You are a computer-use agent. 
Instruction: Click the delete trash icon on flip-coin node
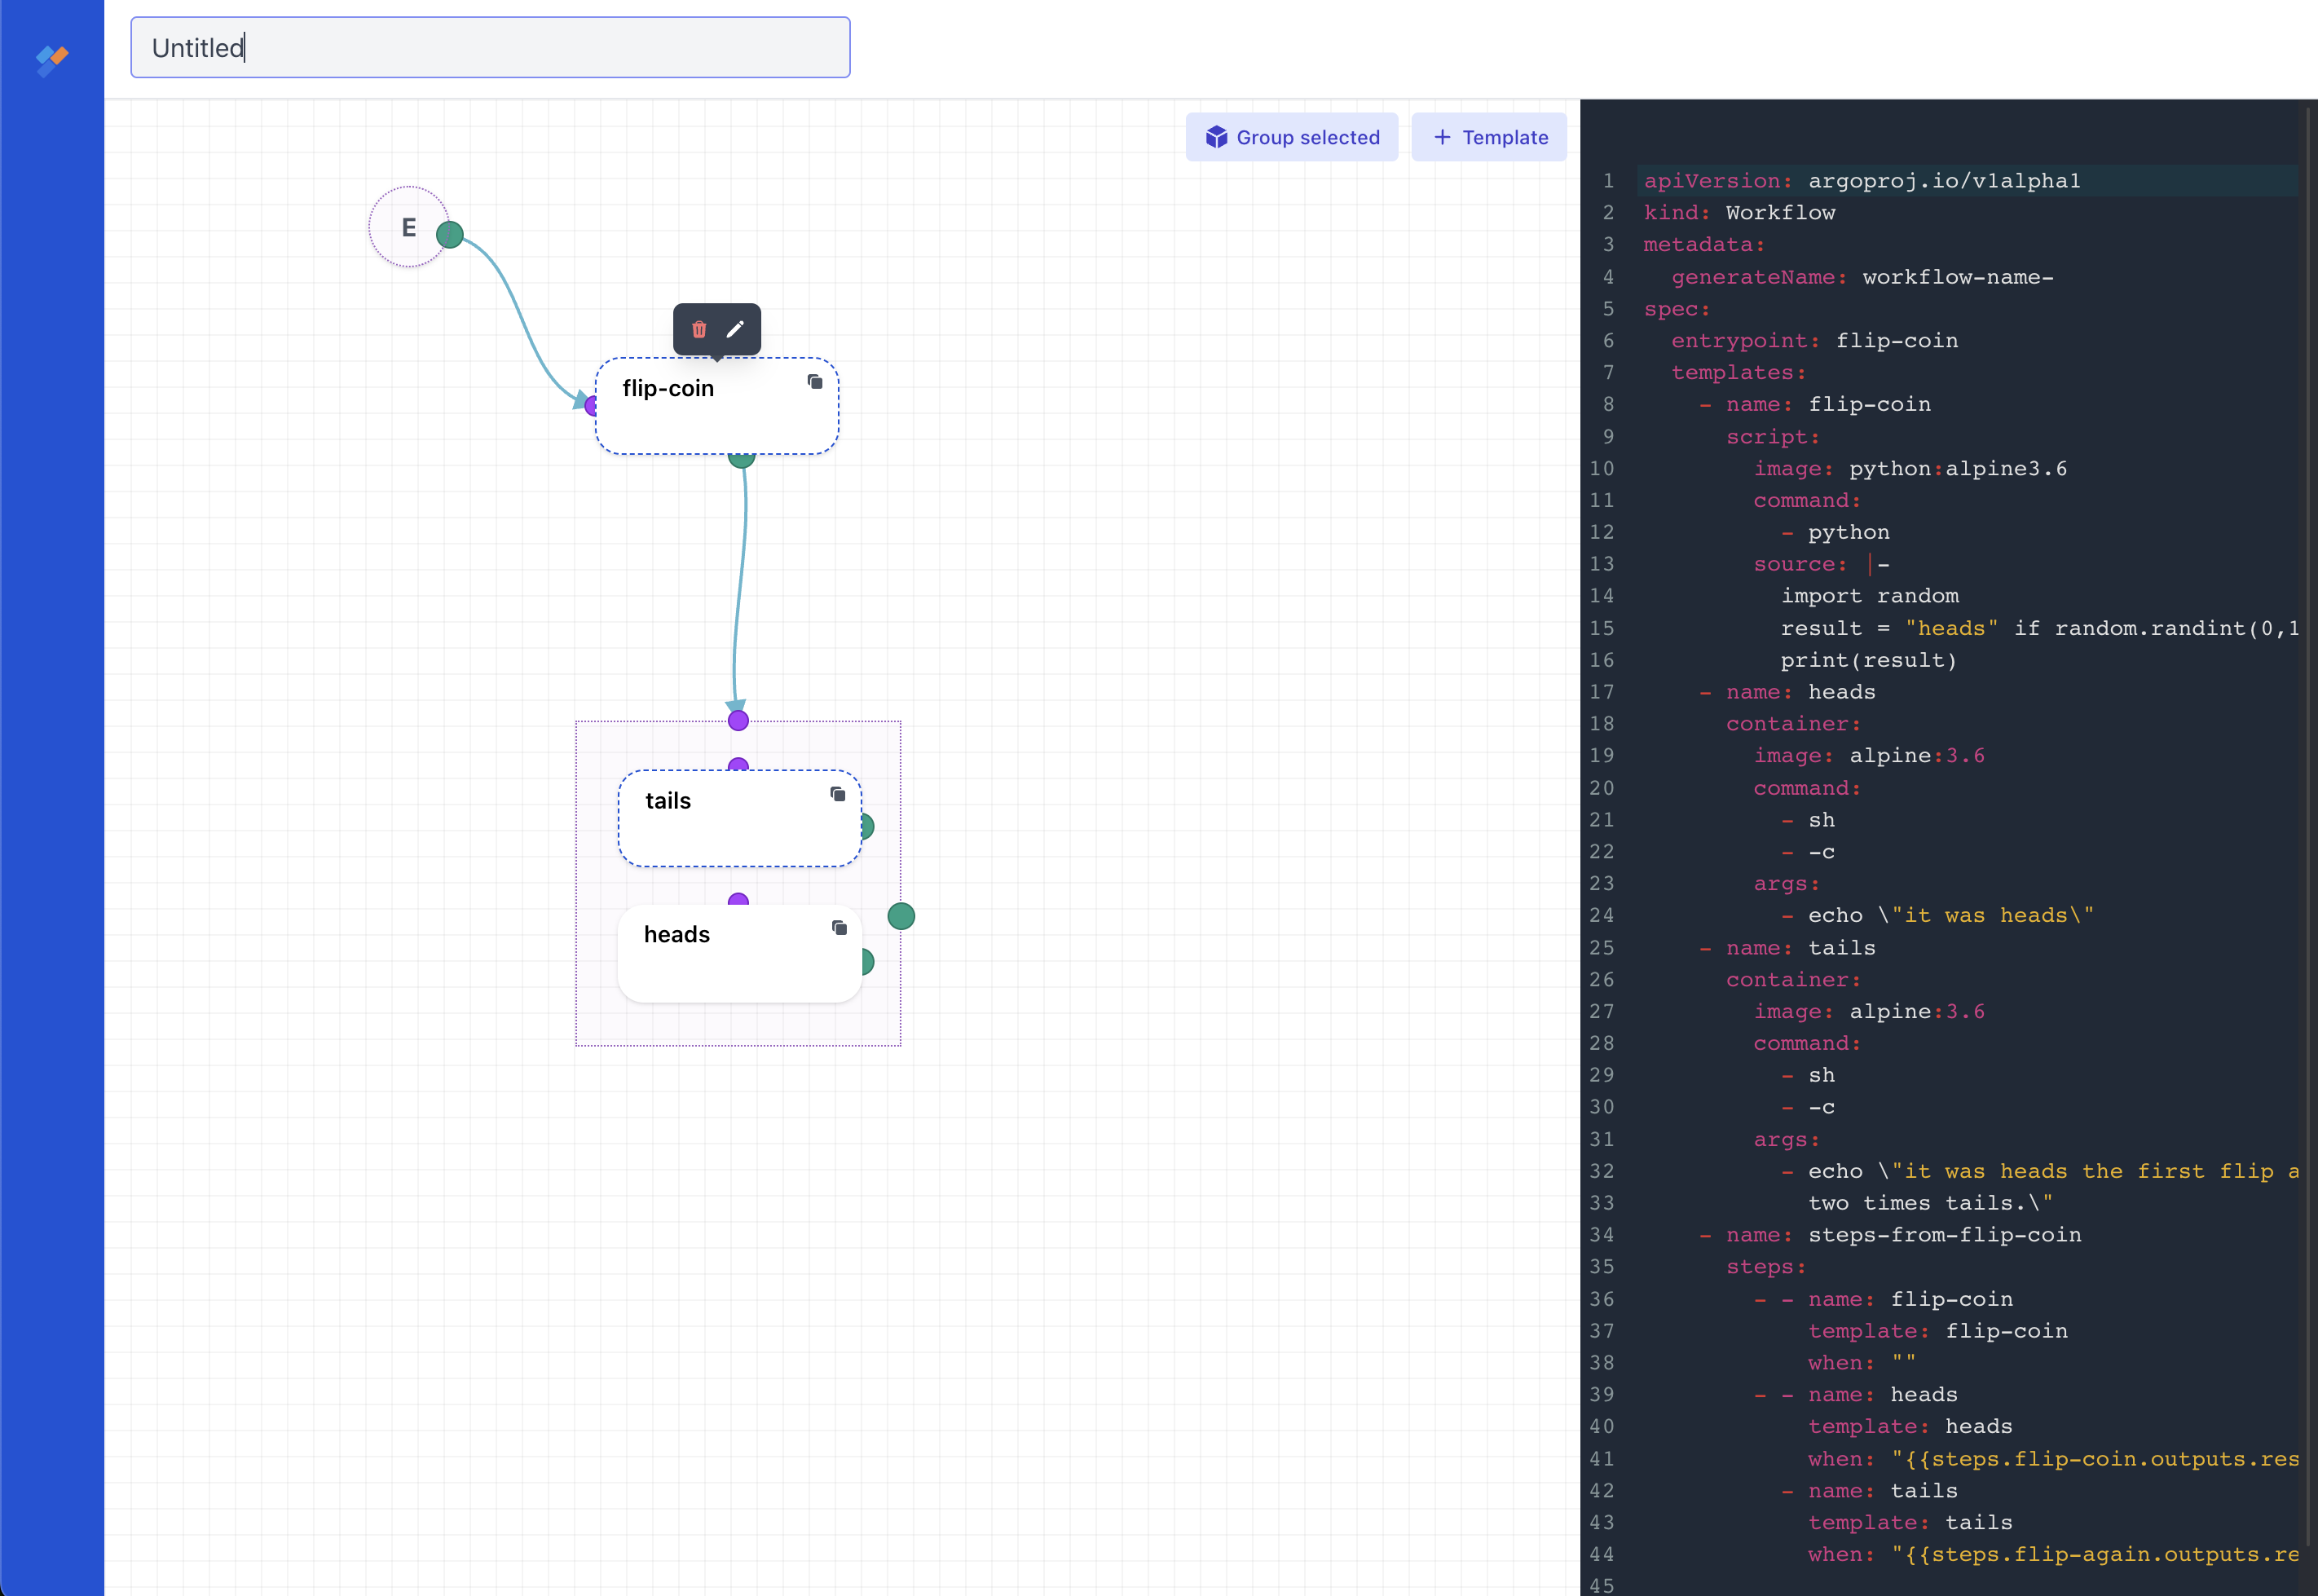point(699,329)
